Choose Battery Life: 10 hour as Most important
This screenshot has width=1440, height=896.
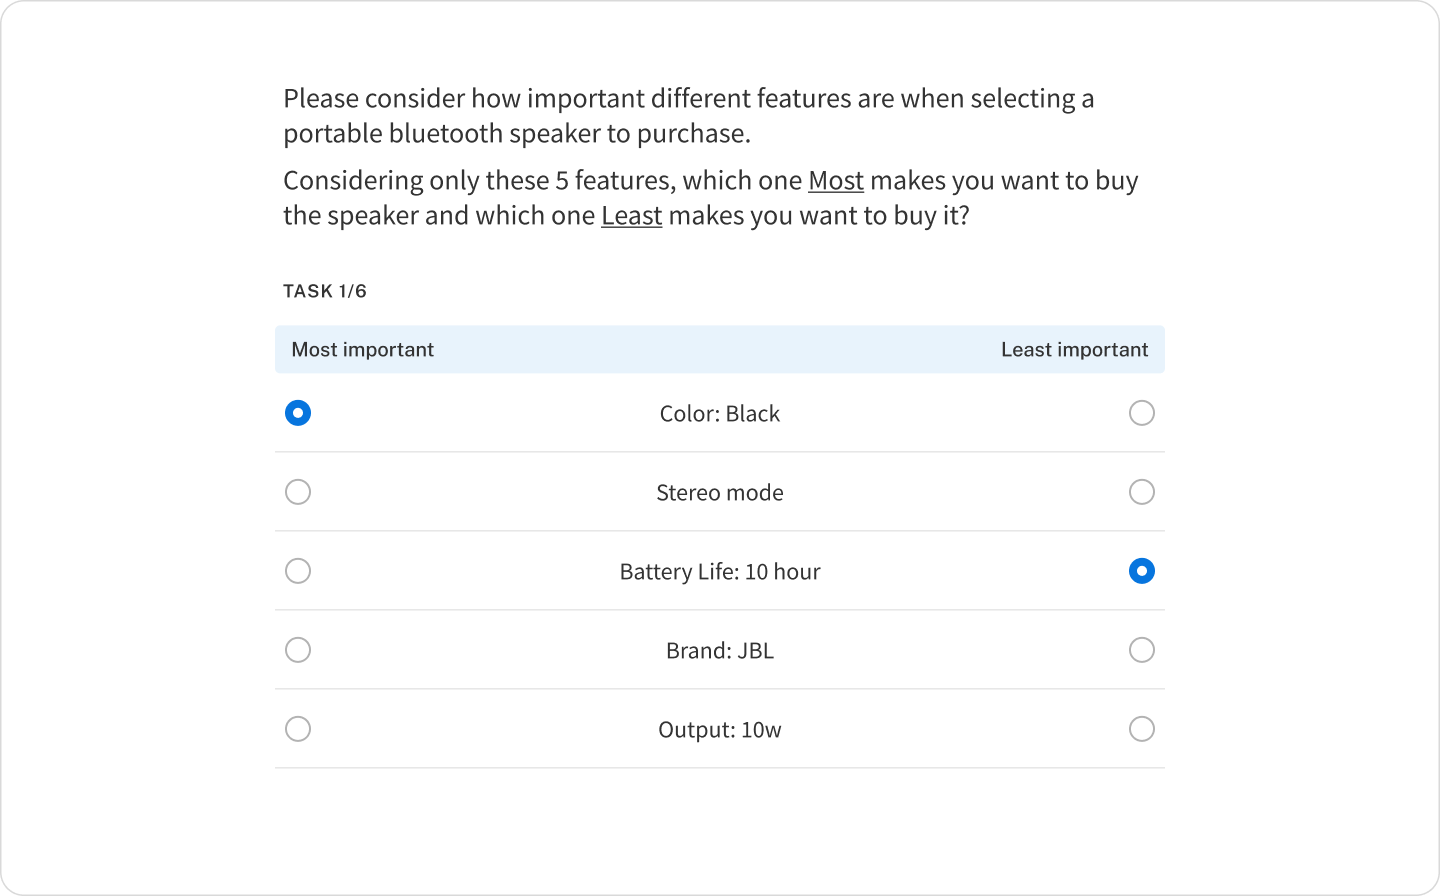[x=298, y=571]
